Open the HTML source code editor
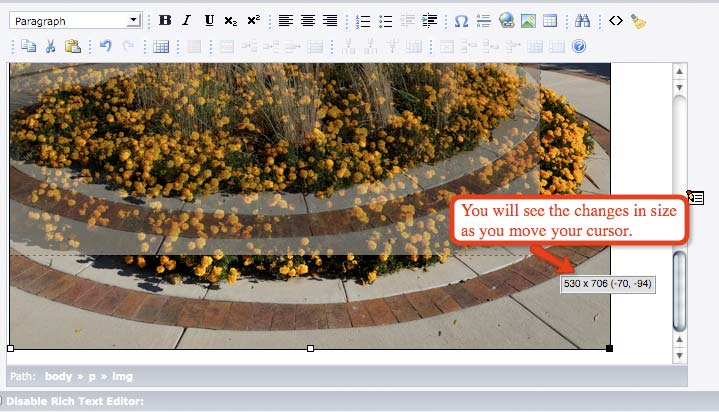The image size is (719, 412). pos(616,20)
